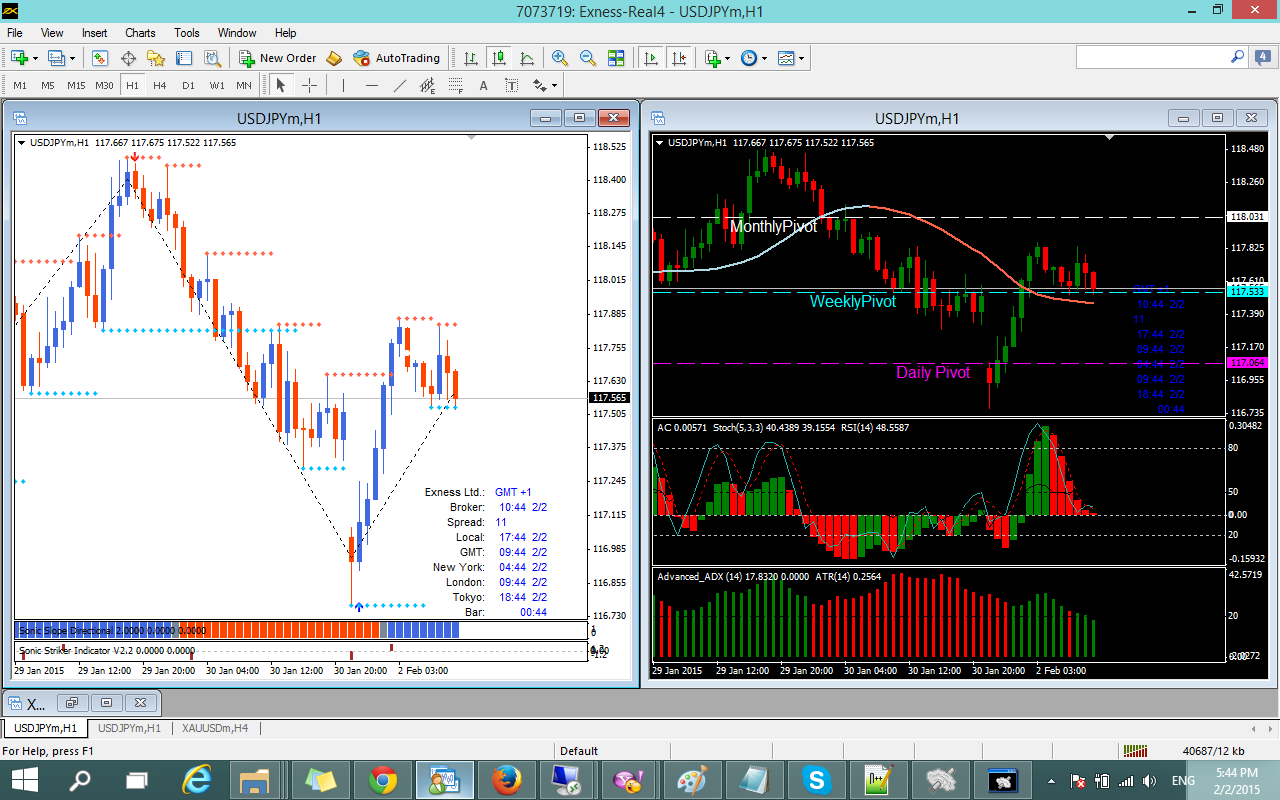Select the Fibonacci Retracement tool
1280x800 pixels.
456,85
